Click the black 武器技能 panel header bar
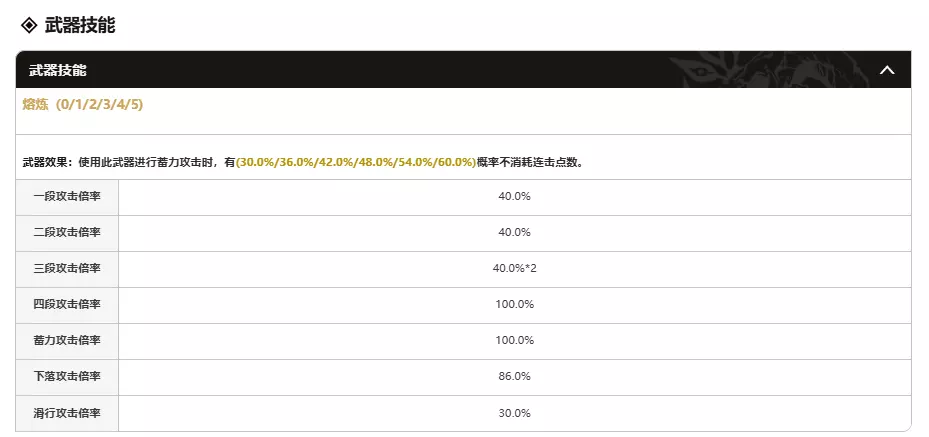 click(400, 70)
